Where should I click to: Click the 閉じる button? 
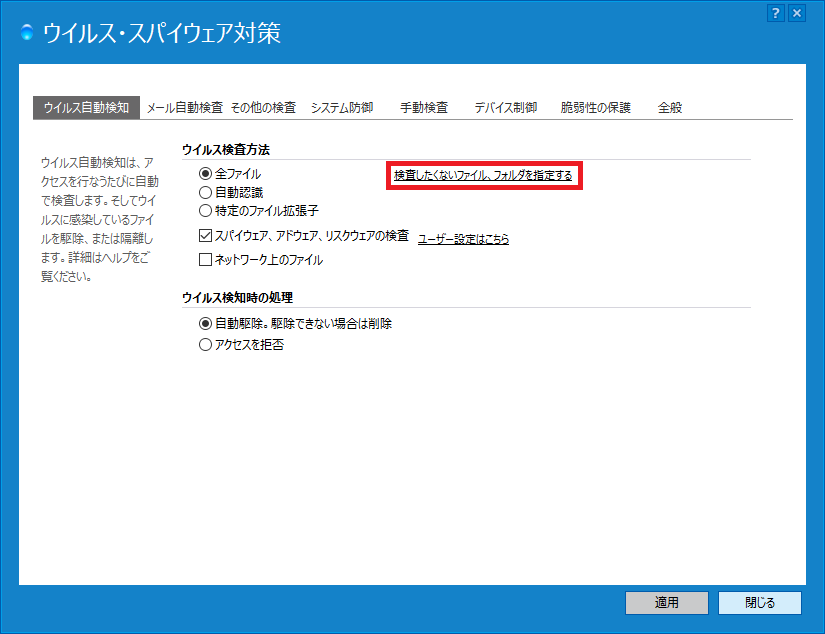click(760, 603)
